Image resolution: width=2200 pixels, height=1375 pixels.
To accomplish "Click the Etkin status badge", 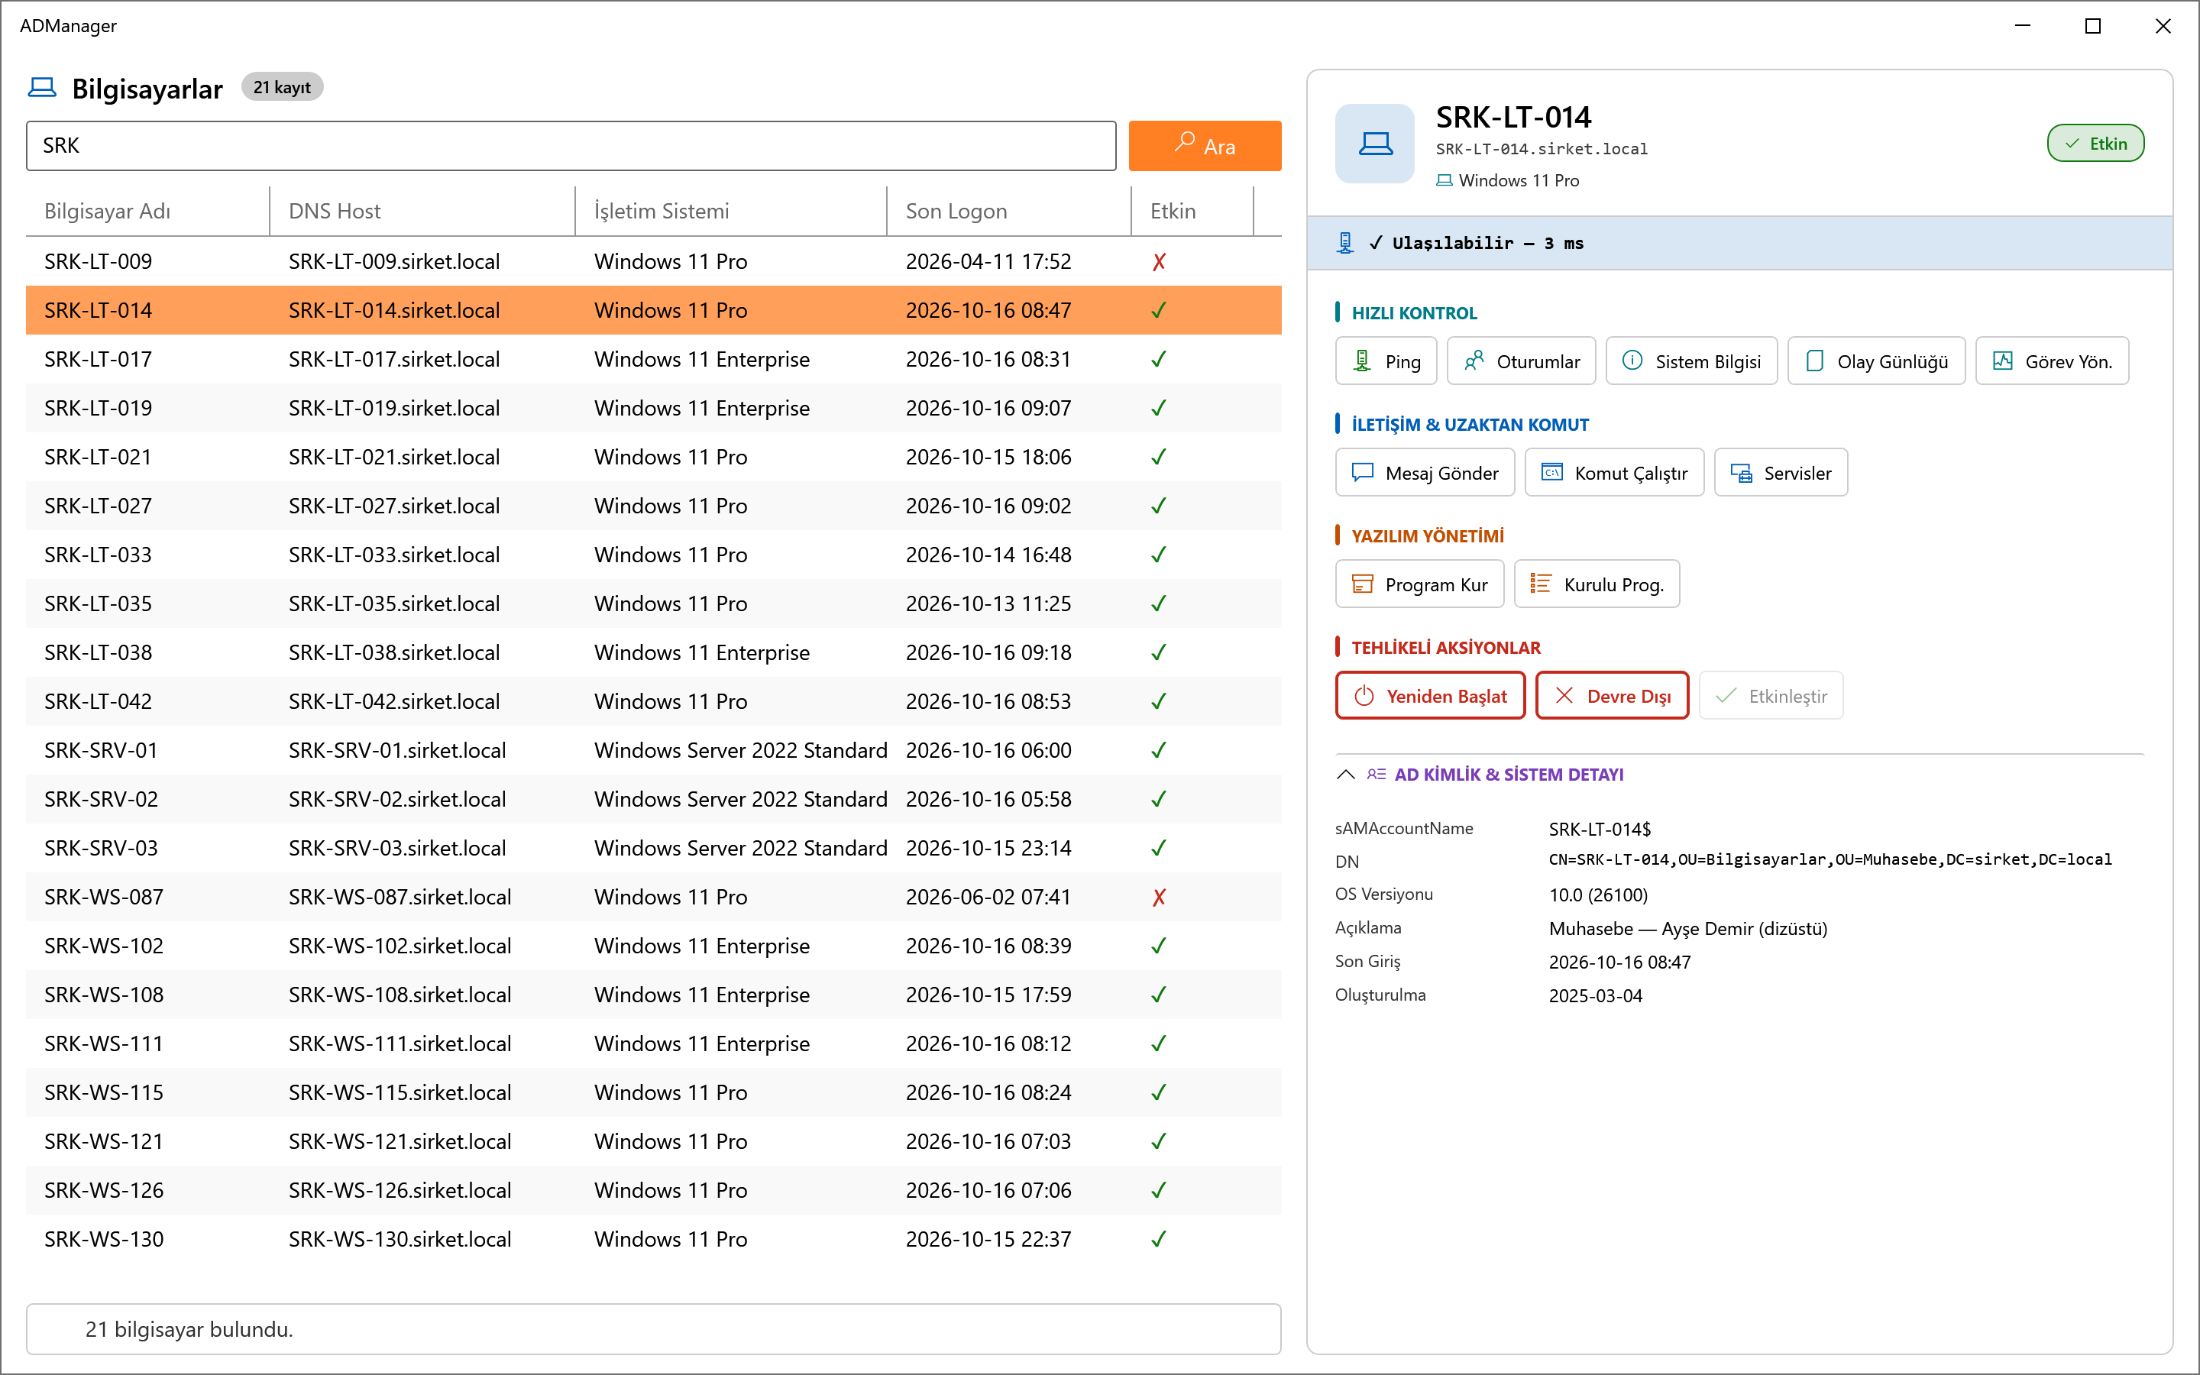I will 2095,143.
